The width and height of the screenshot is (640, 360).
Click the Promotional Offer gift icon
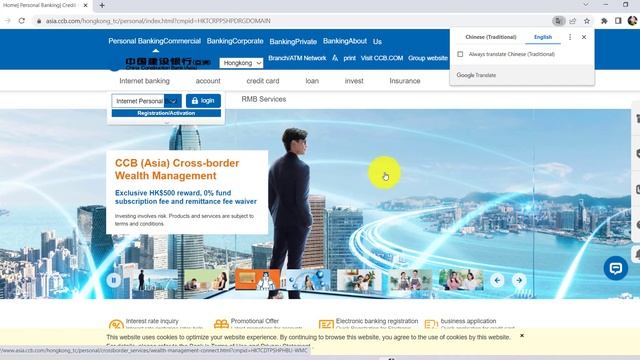(221, 325)
